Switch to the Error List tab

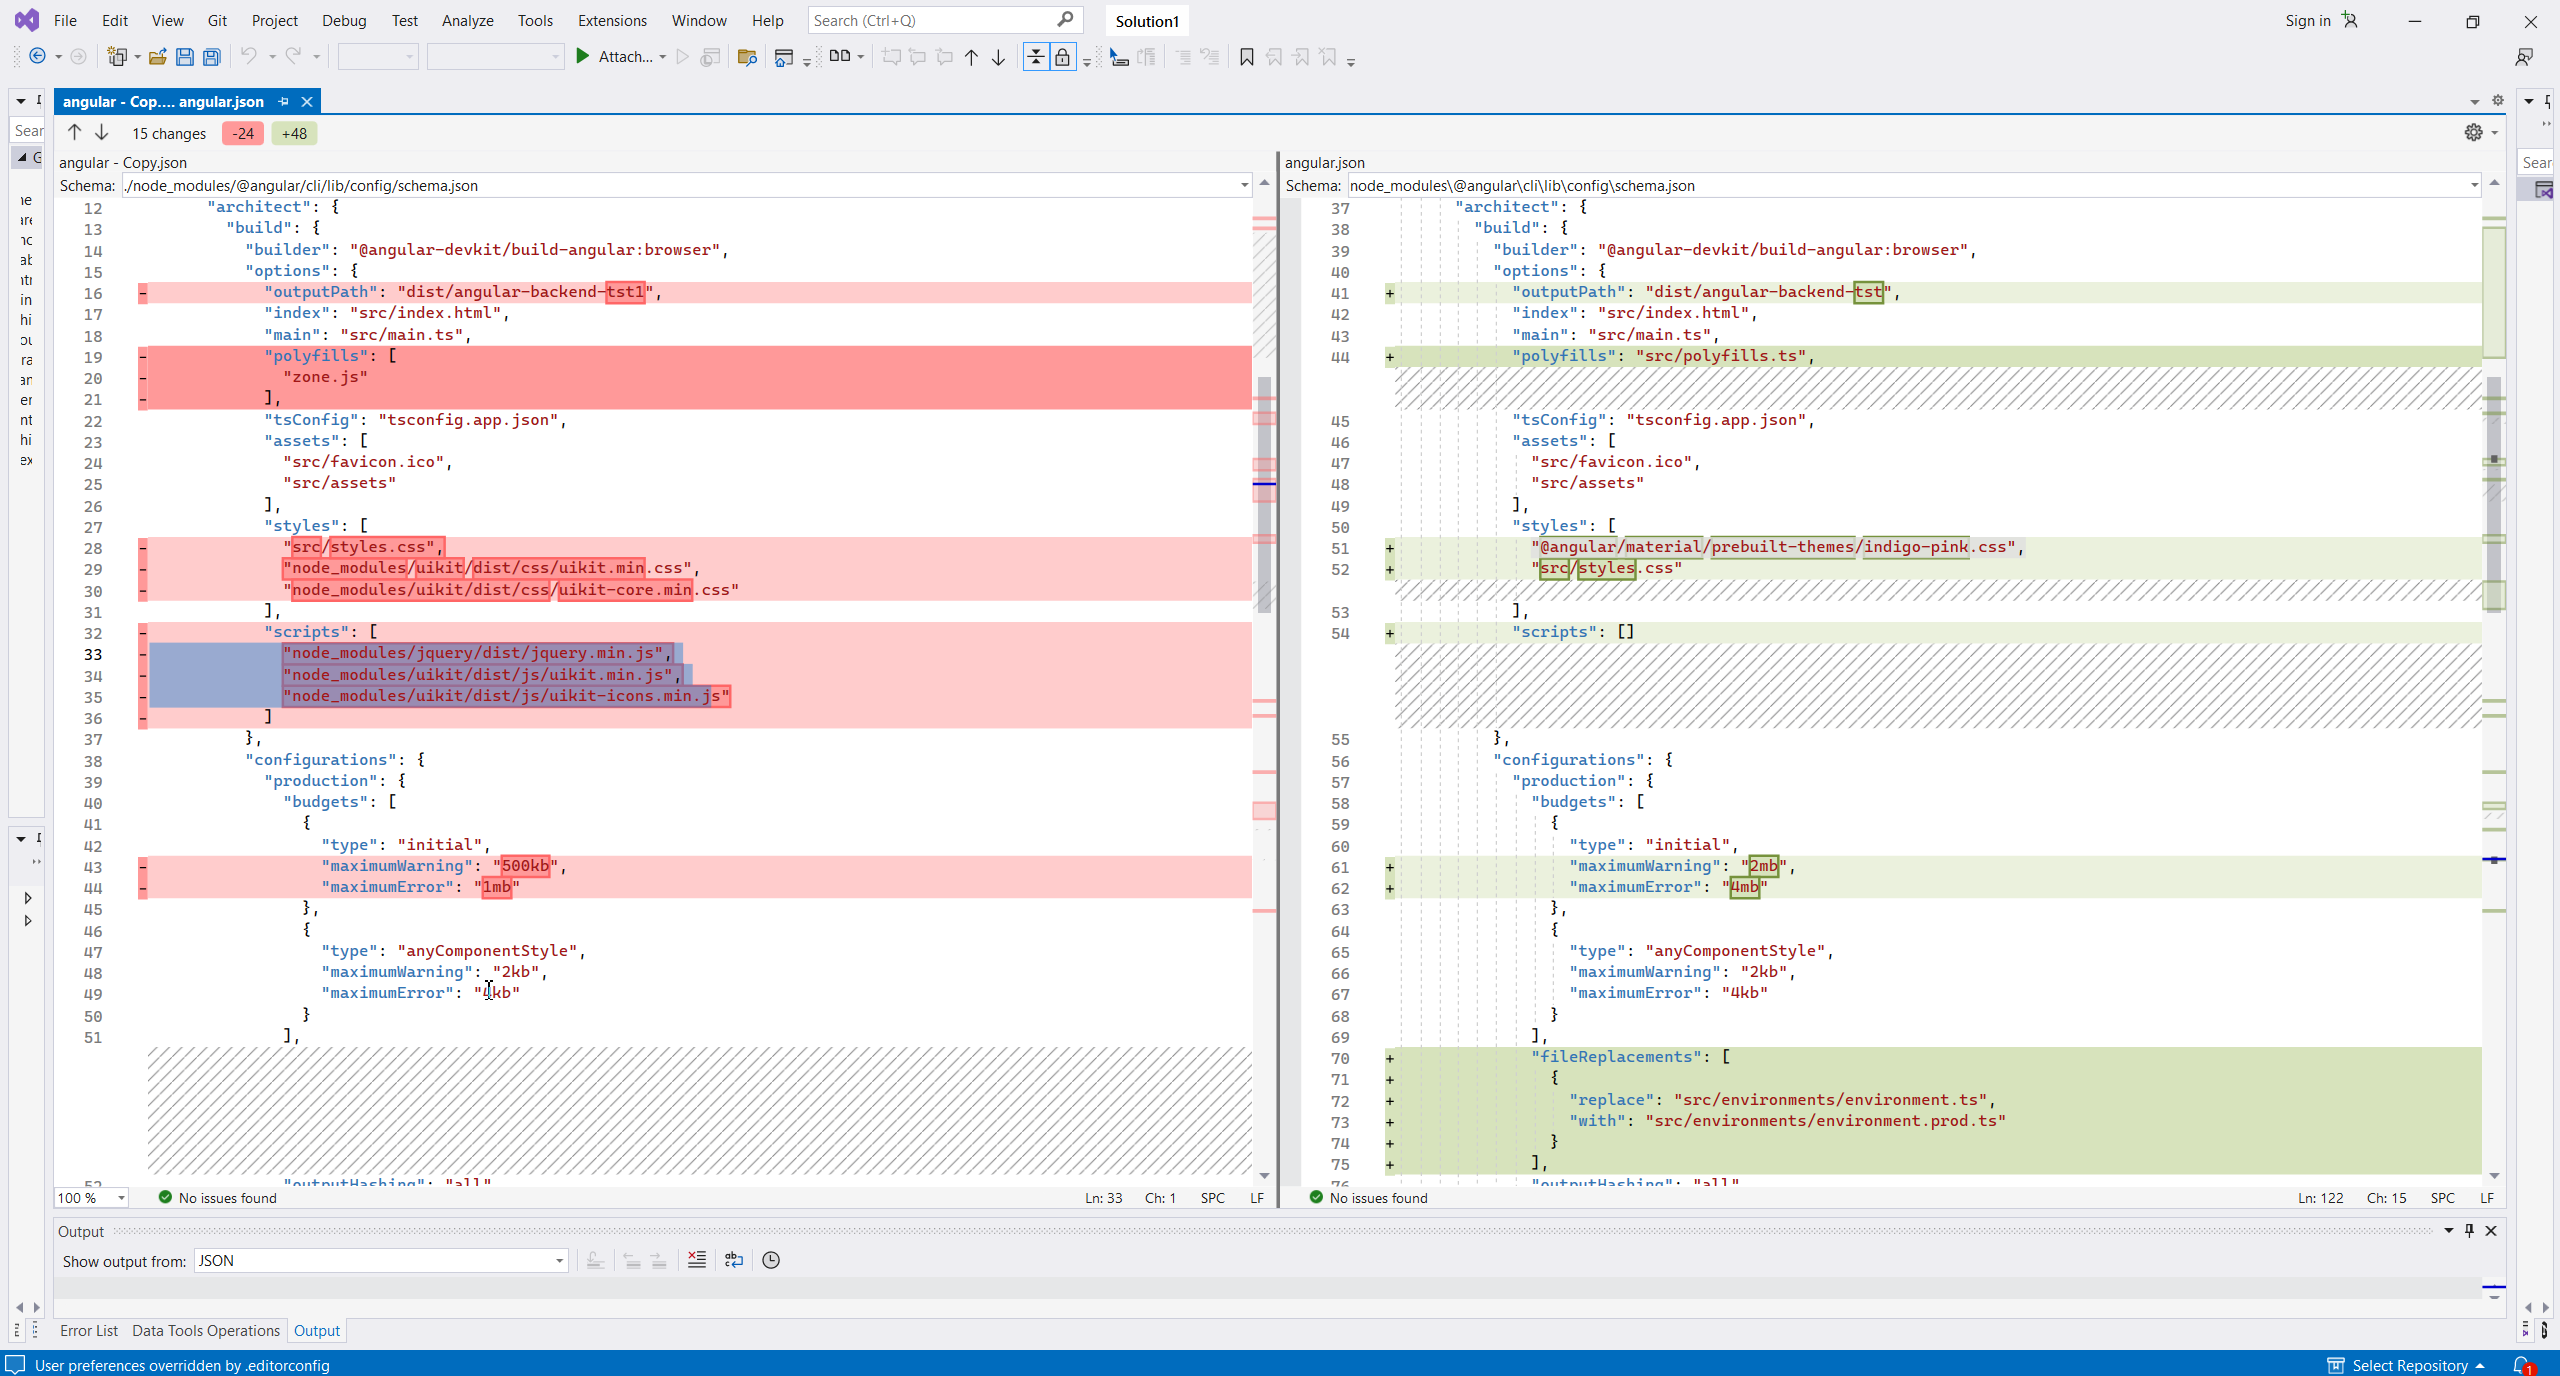(89, 1330)
